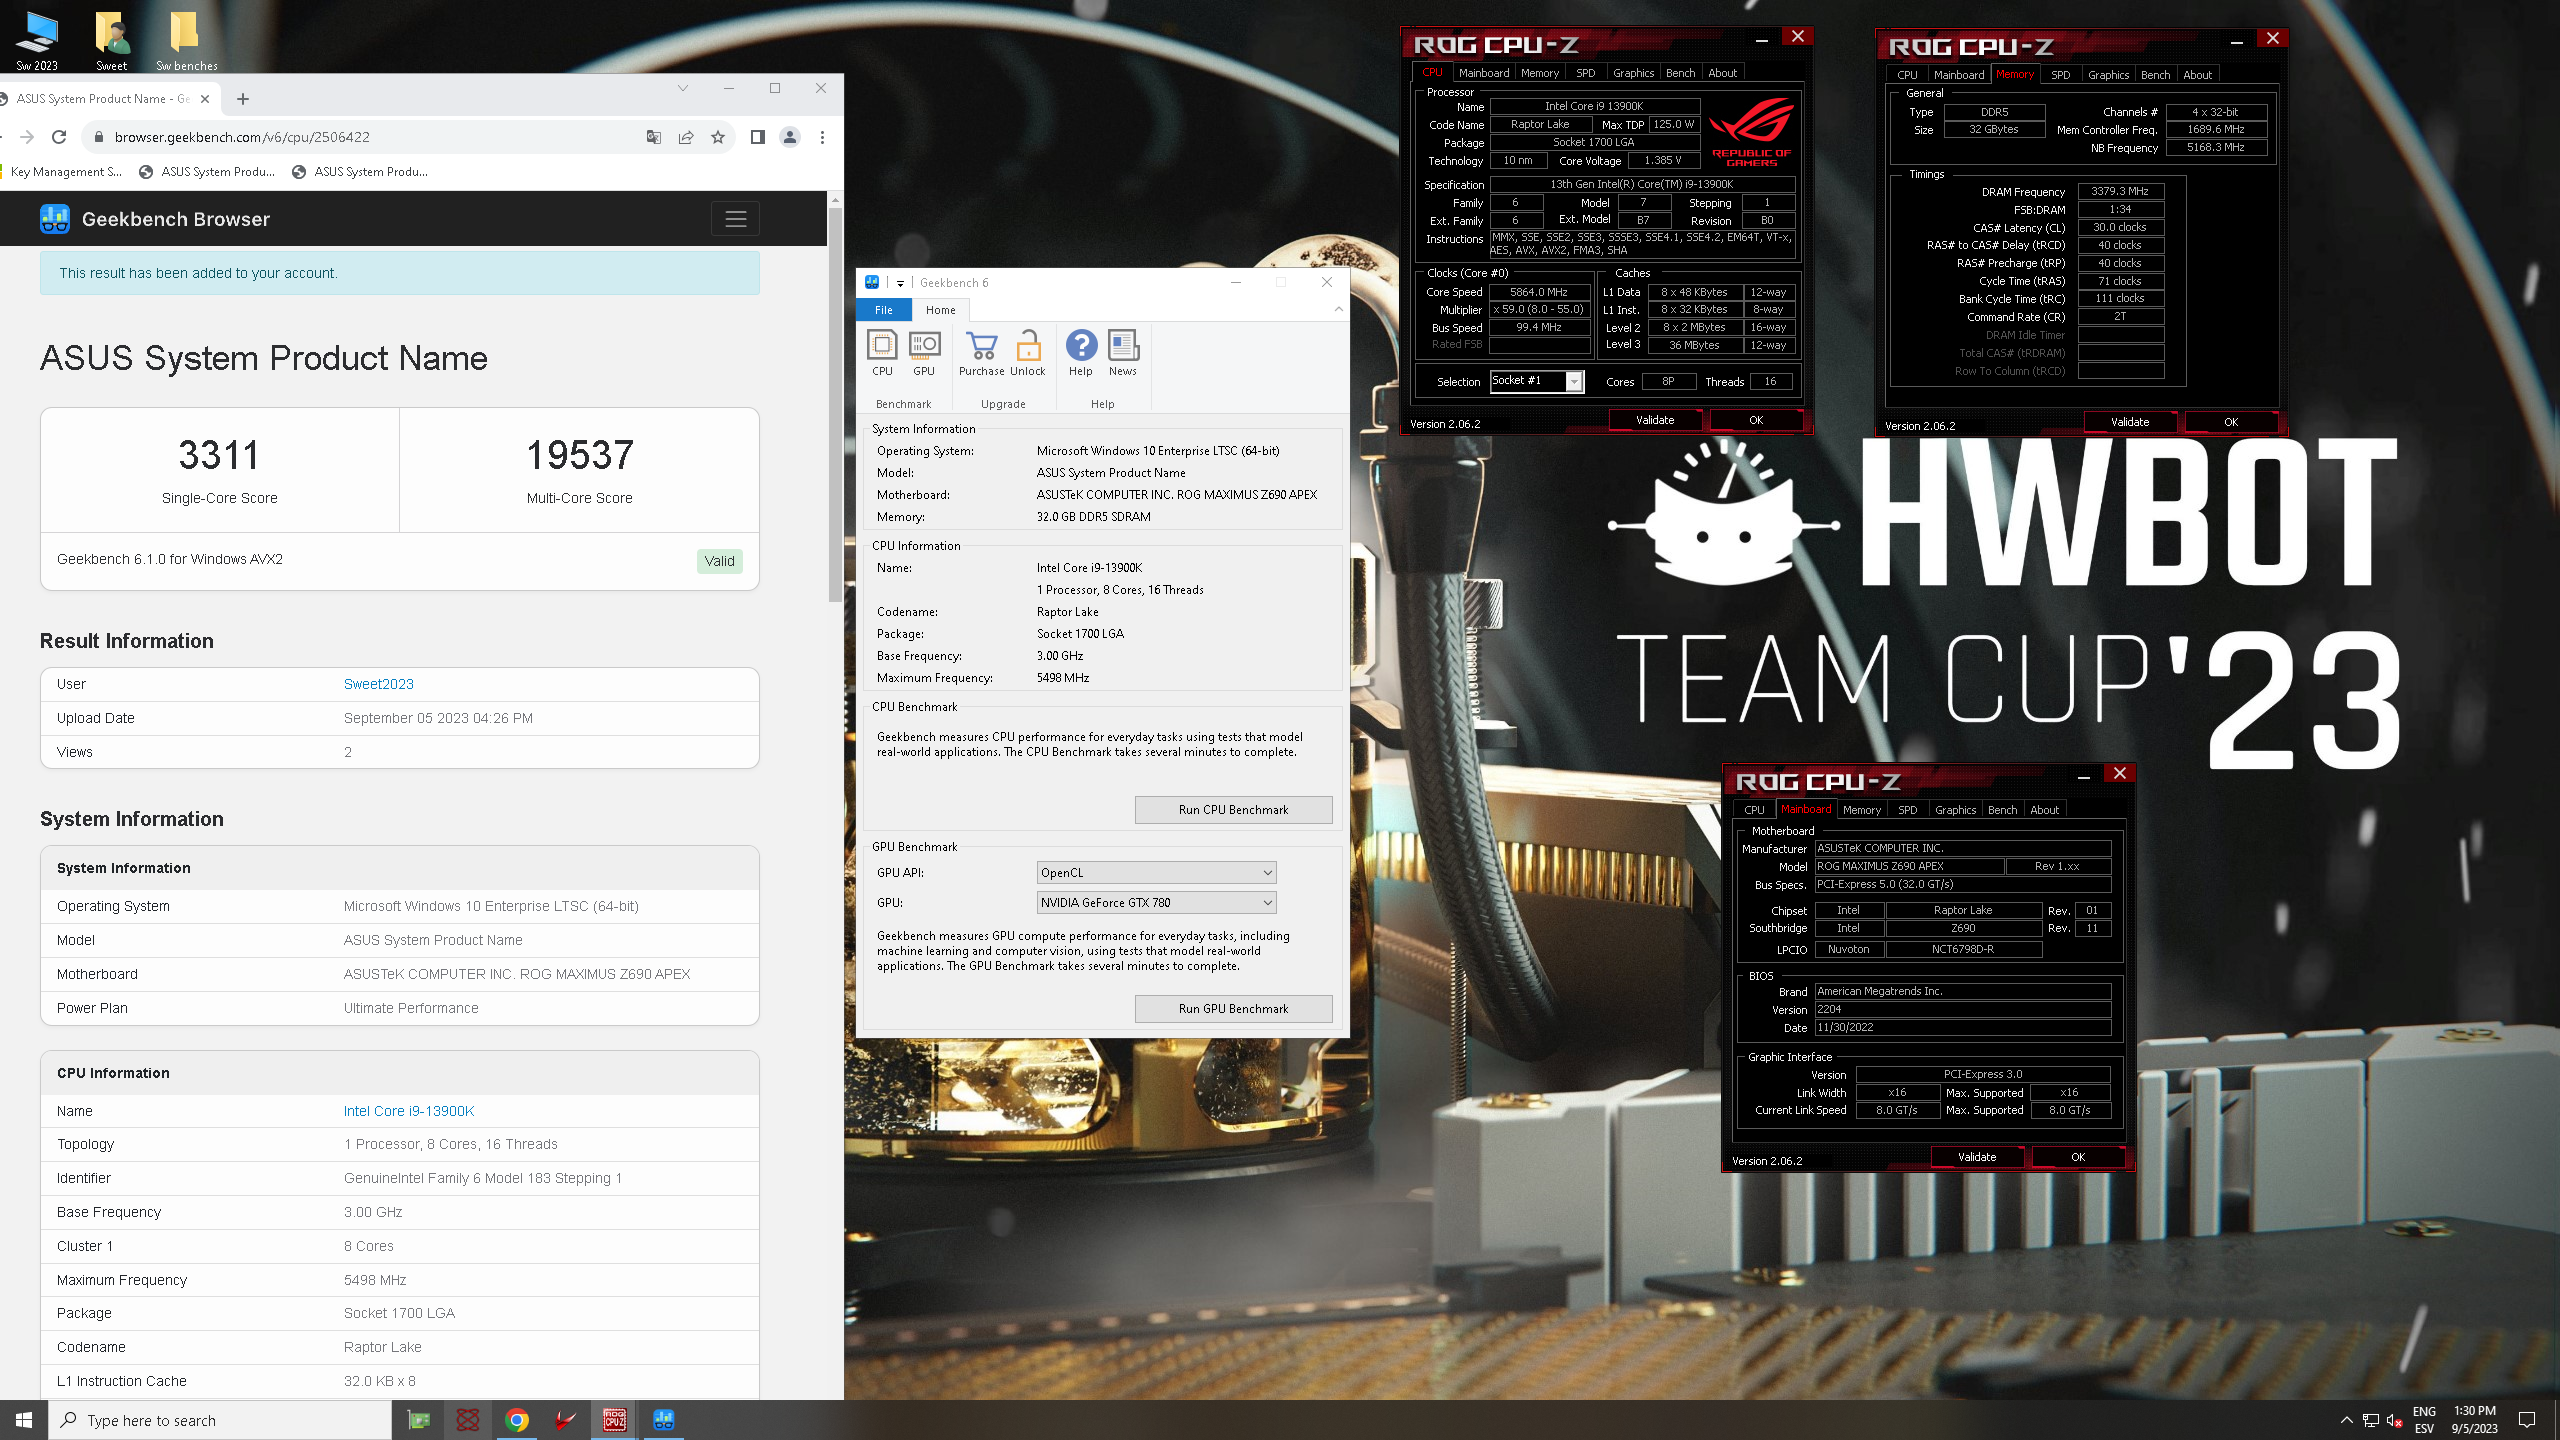
Task: Close the ASUS System Product Name browser tab
Action: 205,99
